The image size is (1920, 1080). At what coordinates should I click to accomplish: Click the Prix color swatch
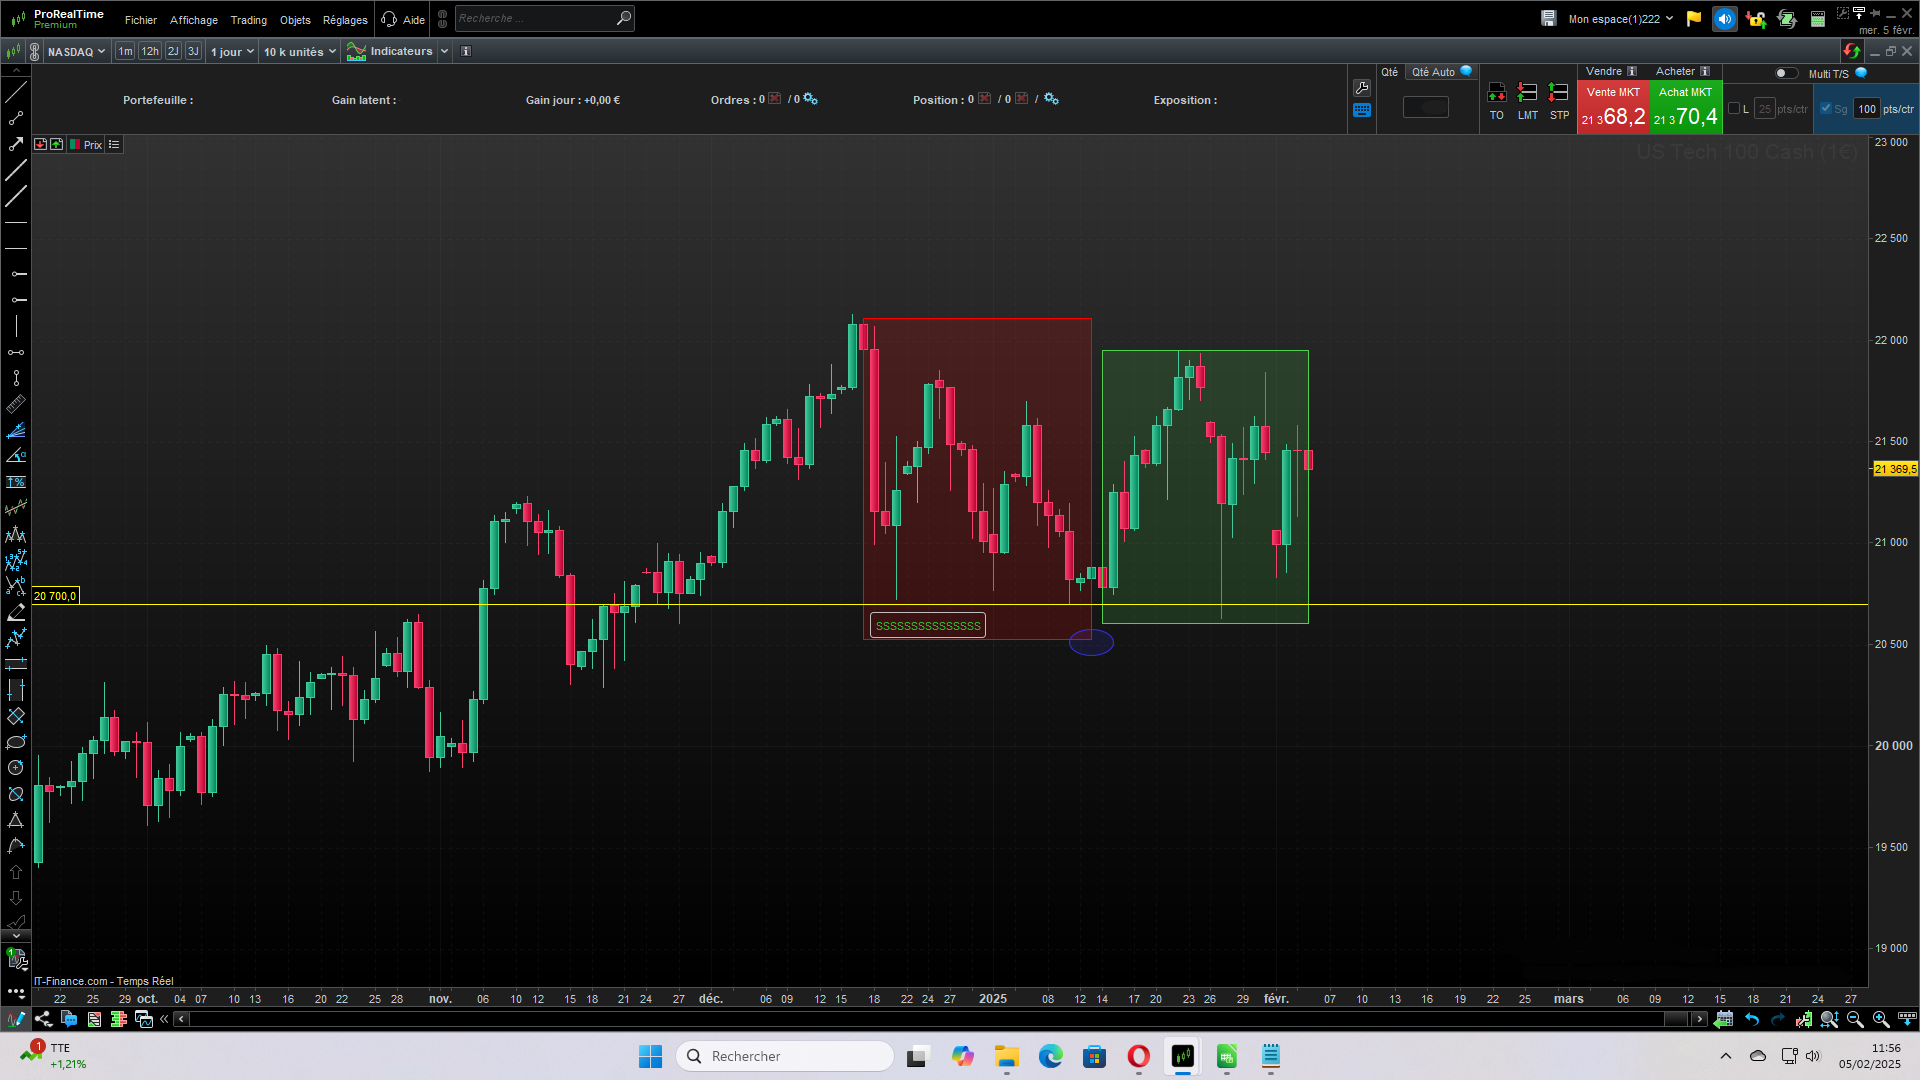(75, 145)
